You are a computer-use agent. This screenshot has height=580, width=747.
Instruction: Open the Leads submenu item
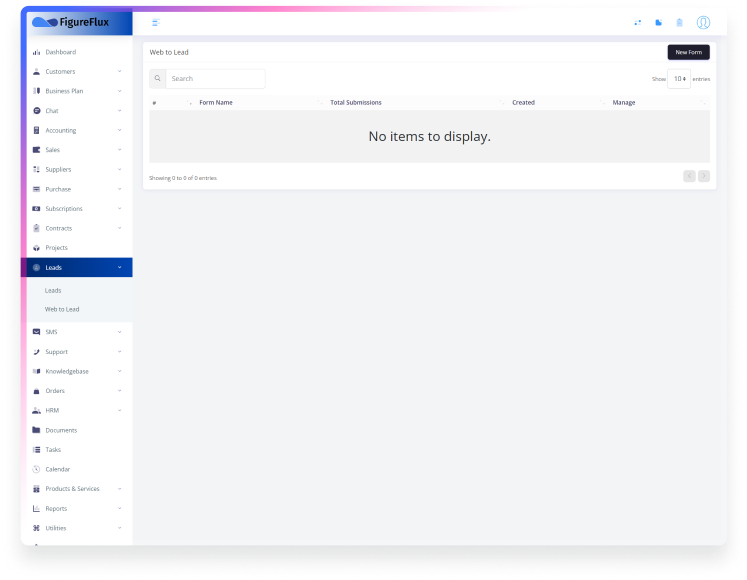coord(53,290)
